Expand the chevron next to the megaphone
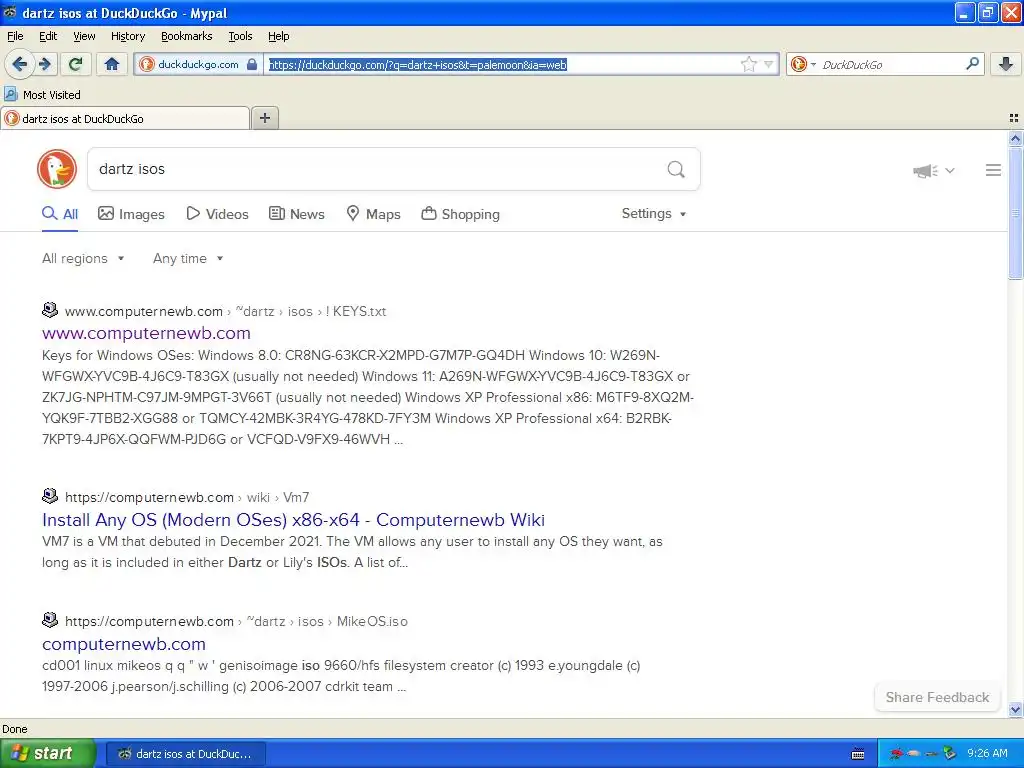The image size is (1024, 768). click(950, 170)
